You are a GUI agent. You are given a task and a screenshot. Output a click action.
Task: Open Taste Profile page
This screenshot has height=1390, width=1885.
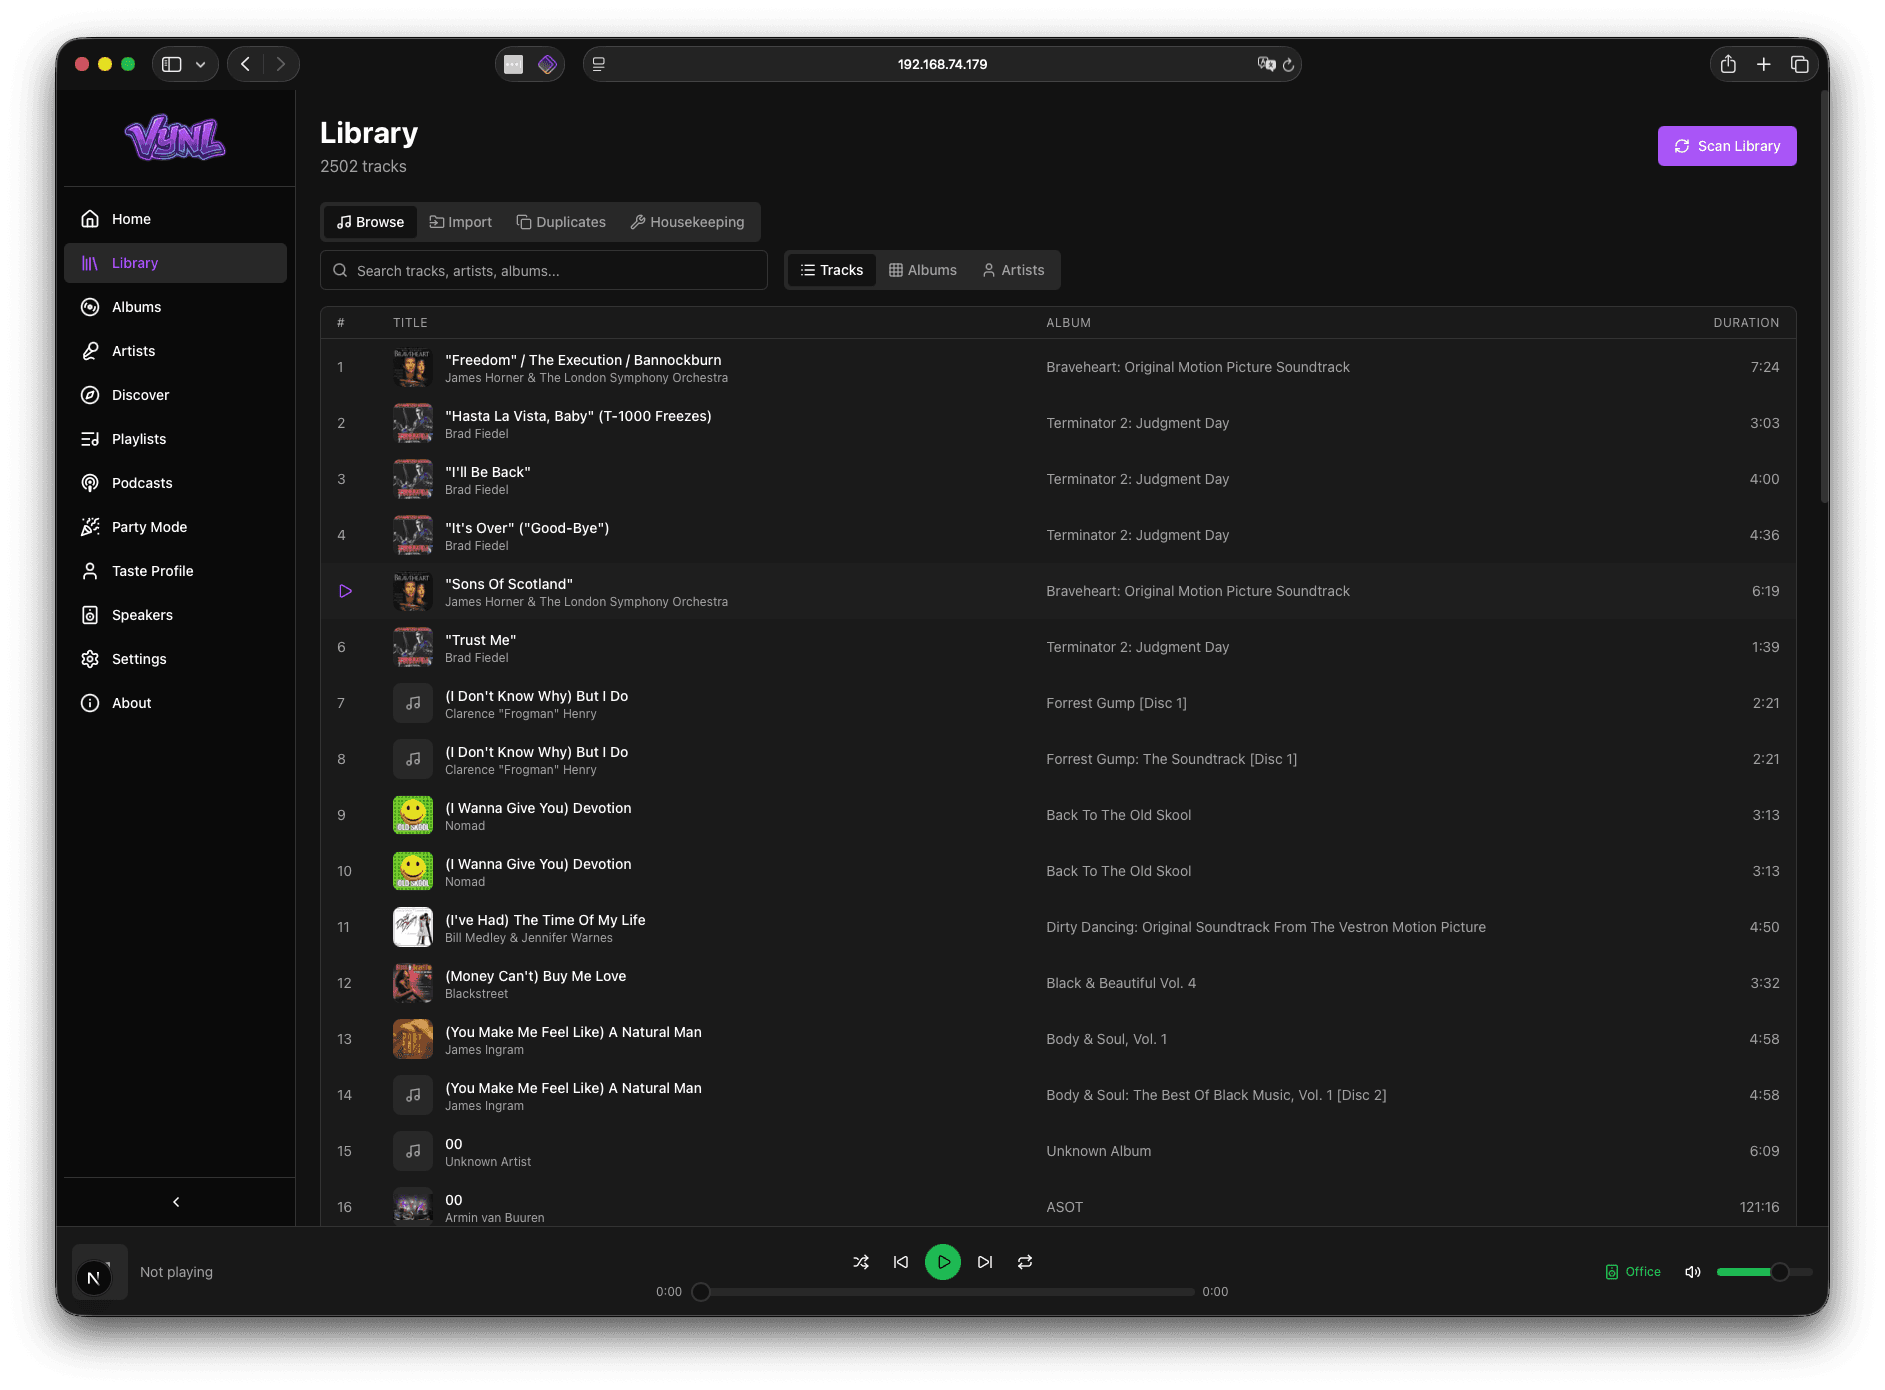(175, 571)
